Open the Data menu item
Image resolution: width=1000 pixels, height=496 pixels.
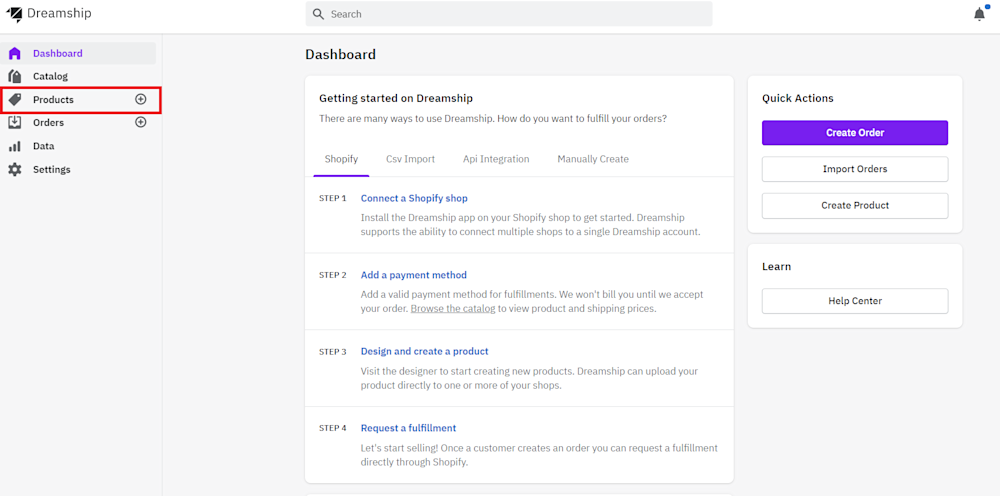coord(79,146)
